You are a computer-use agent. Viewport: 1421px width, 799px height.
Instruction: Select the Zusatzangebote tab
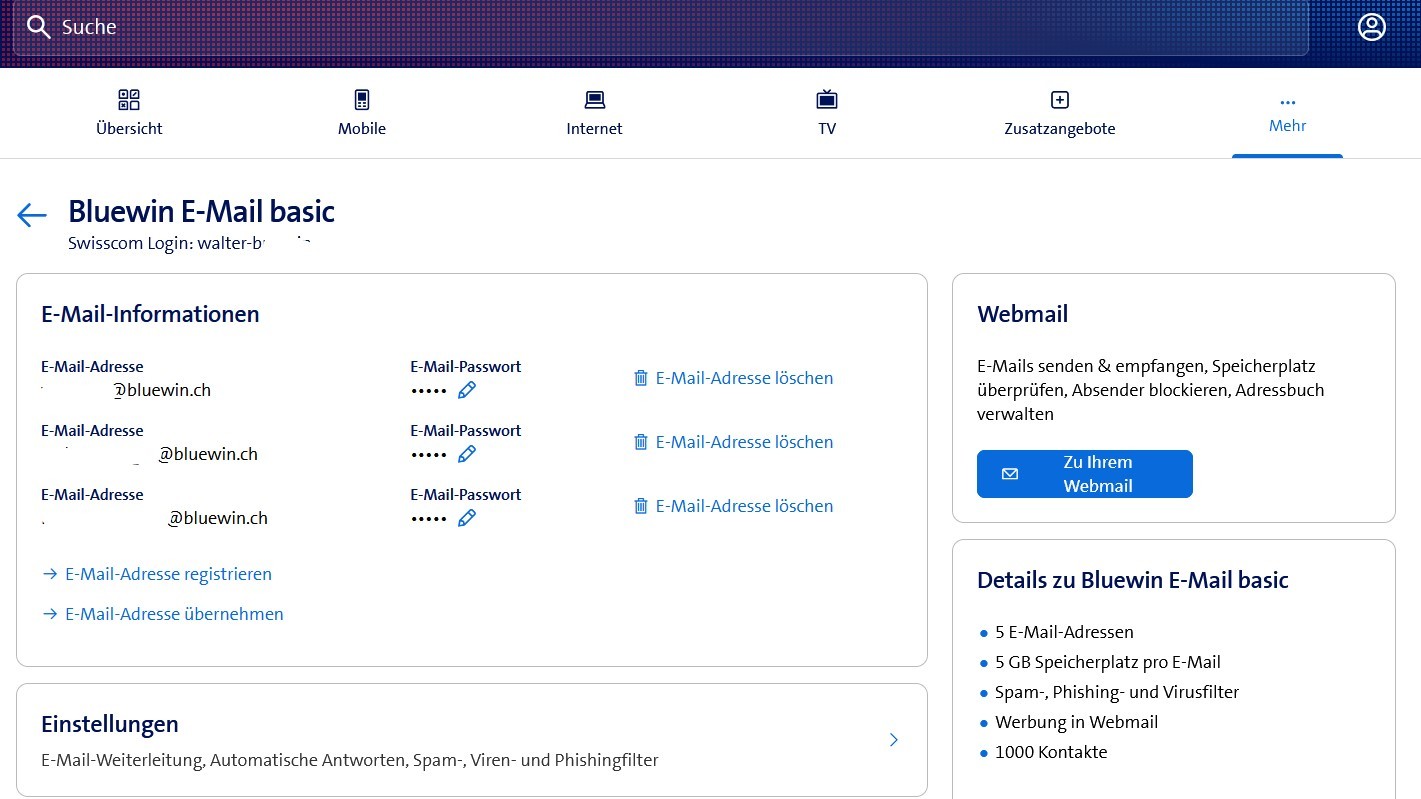pyautogui.click(x=1059, y=113)
